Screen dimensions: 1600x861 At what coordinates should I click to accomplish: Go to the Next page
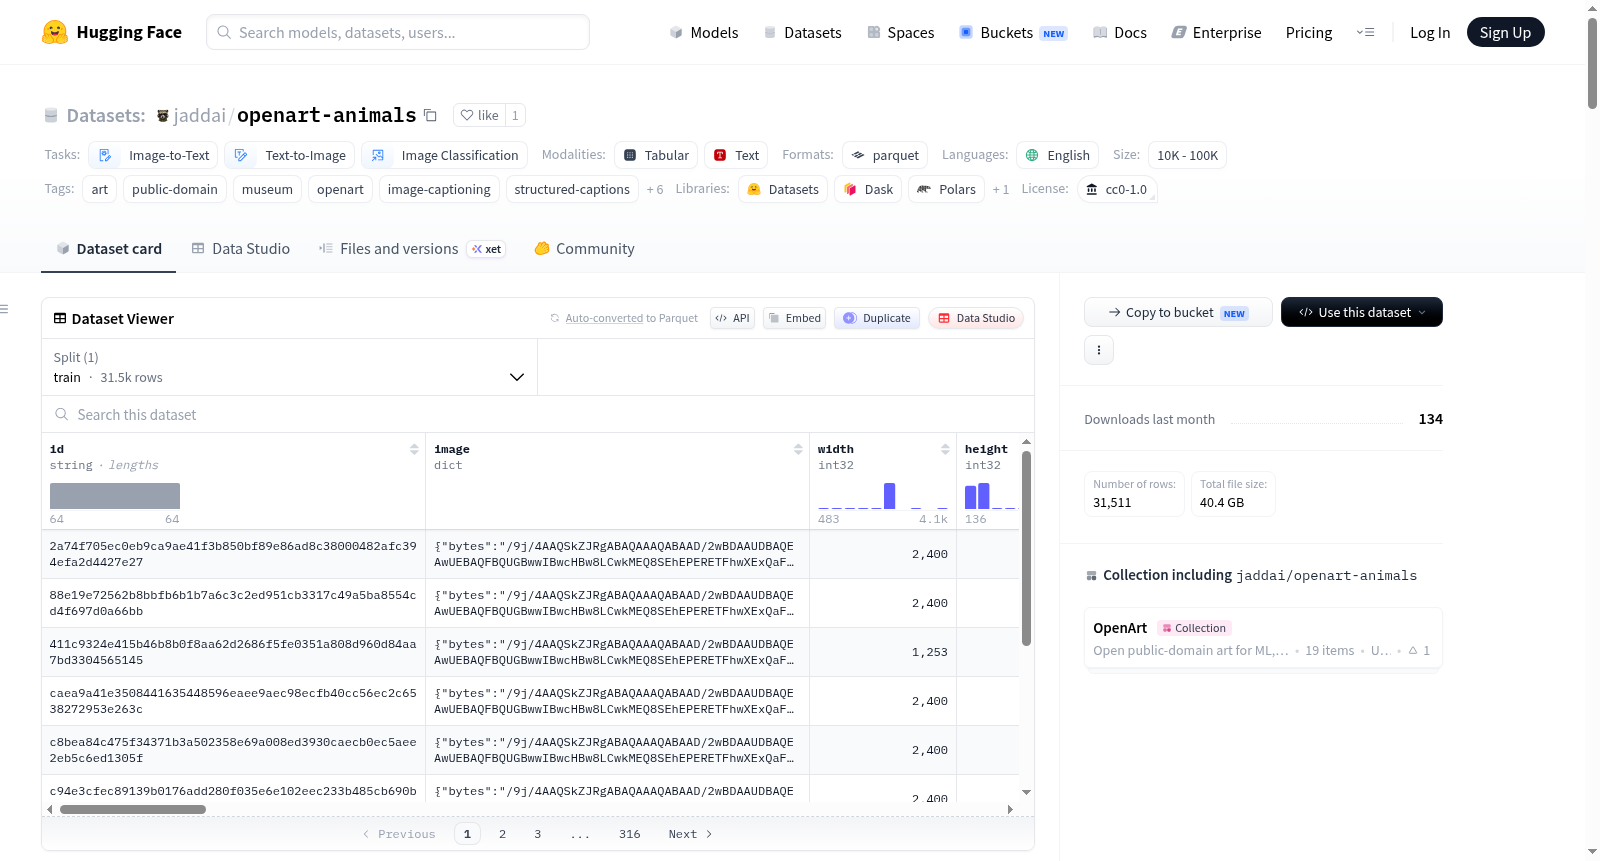(x=690, y=834)
